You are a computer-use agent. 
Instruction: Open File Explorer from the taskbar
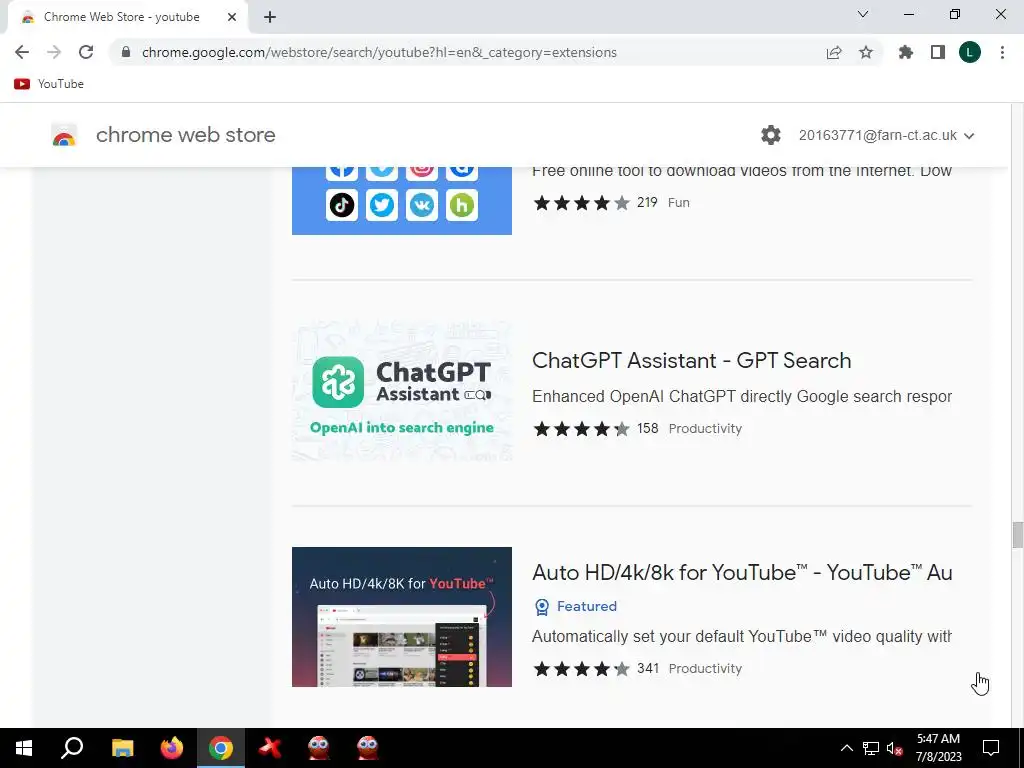(122, 748)
